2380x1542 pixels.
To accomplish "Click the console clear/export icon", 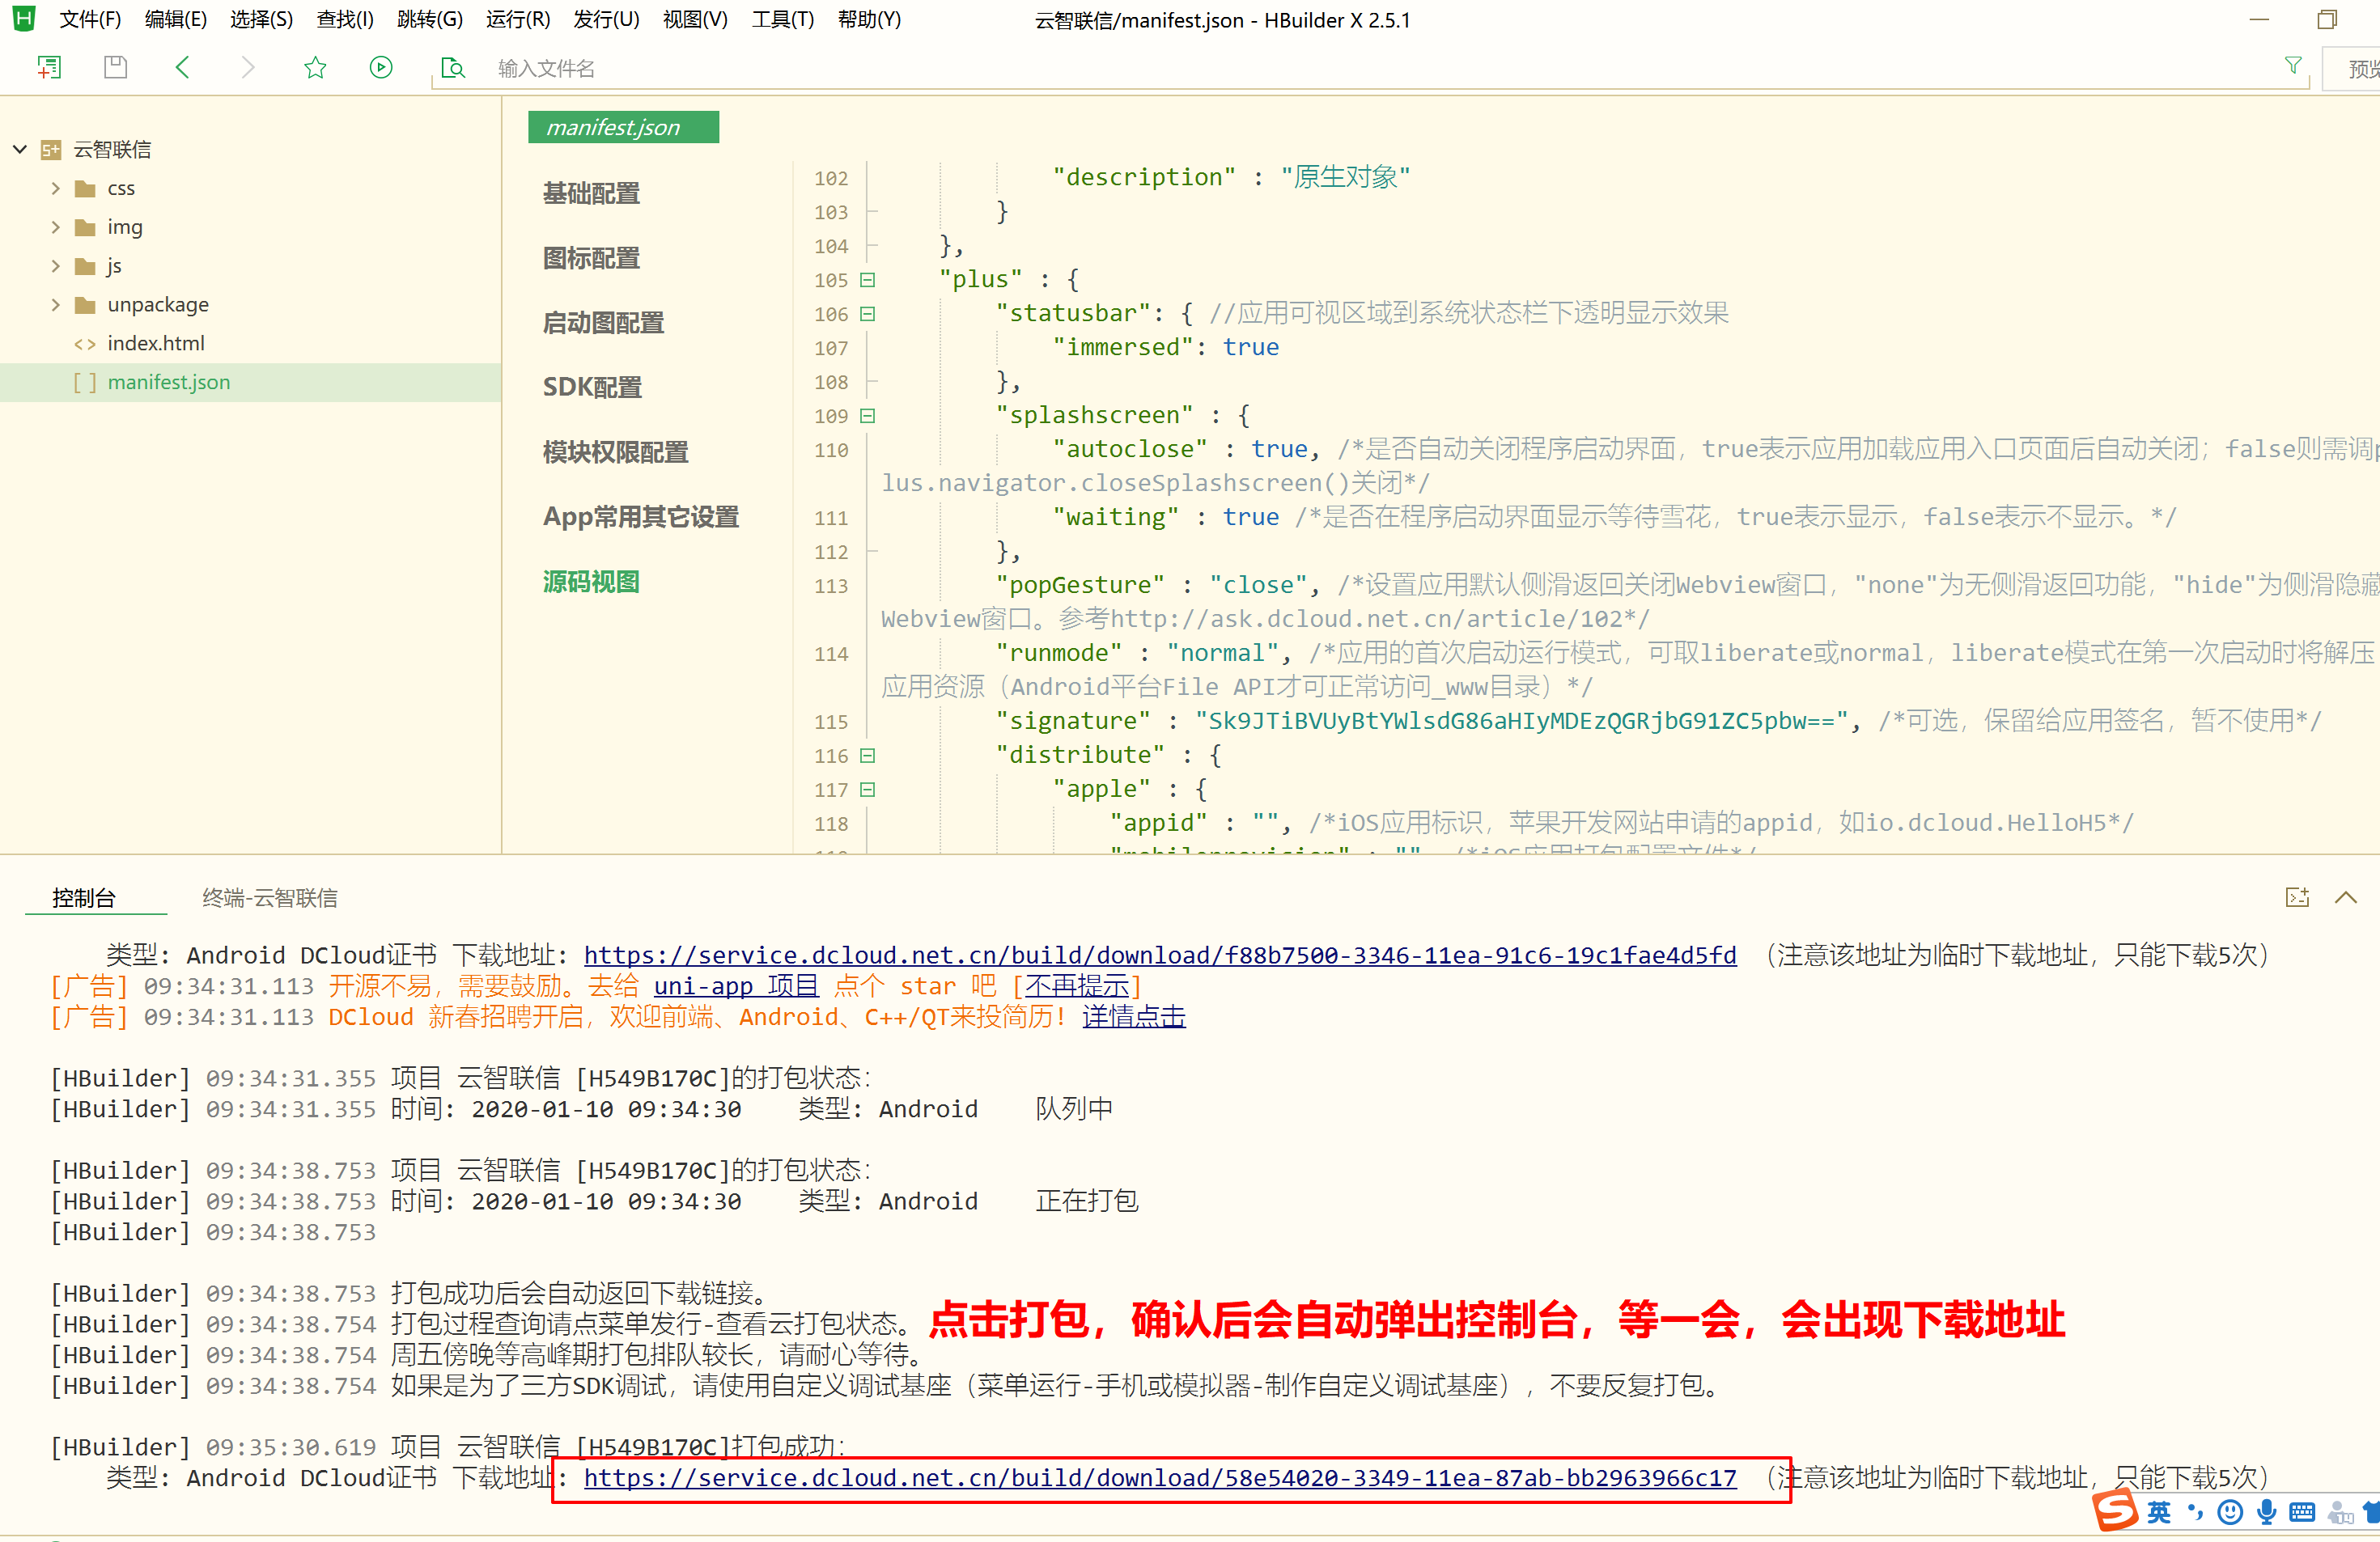I will pos(2297,897).
